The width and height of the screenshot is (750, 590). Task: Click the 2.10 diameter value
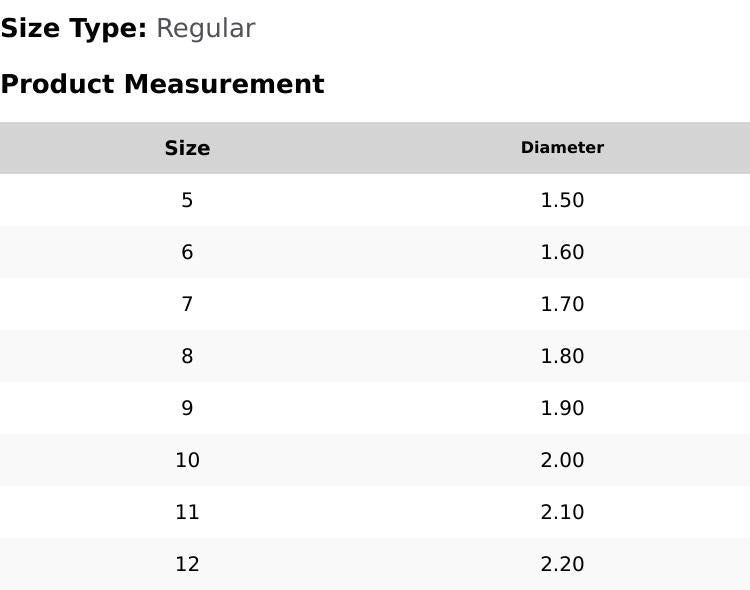[562, 512]
